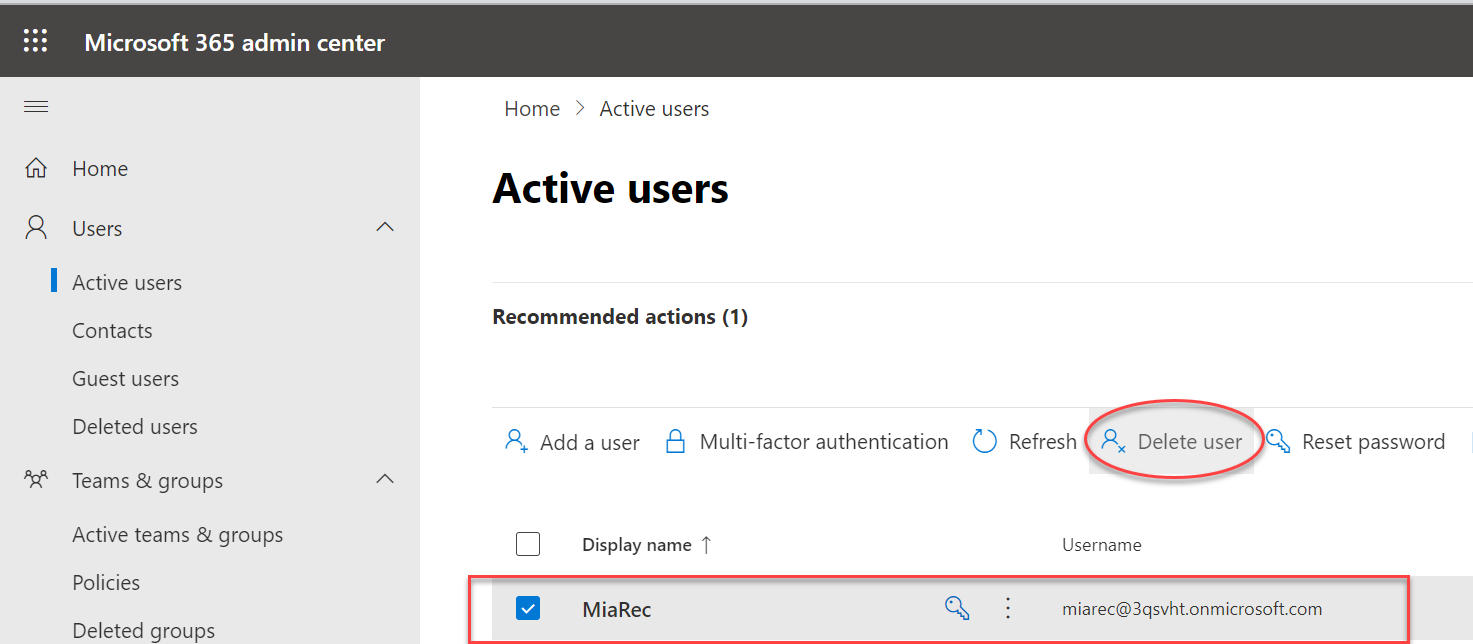This screenshot has width=1473, height=644.
Task: Click the sort arrow beside Display name
Action: click(x=706, y=545)
